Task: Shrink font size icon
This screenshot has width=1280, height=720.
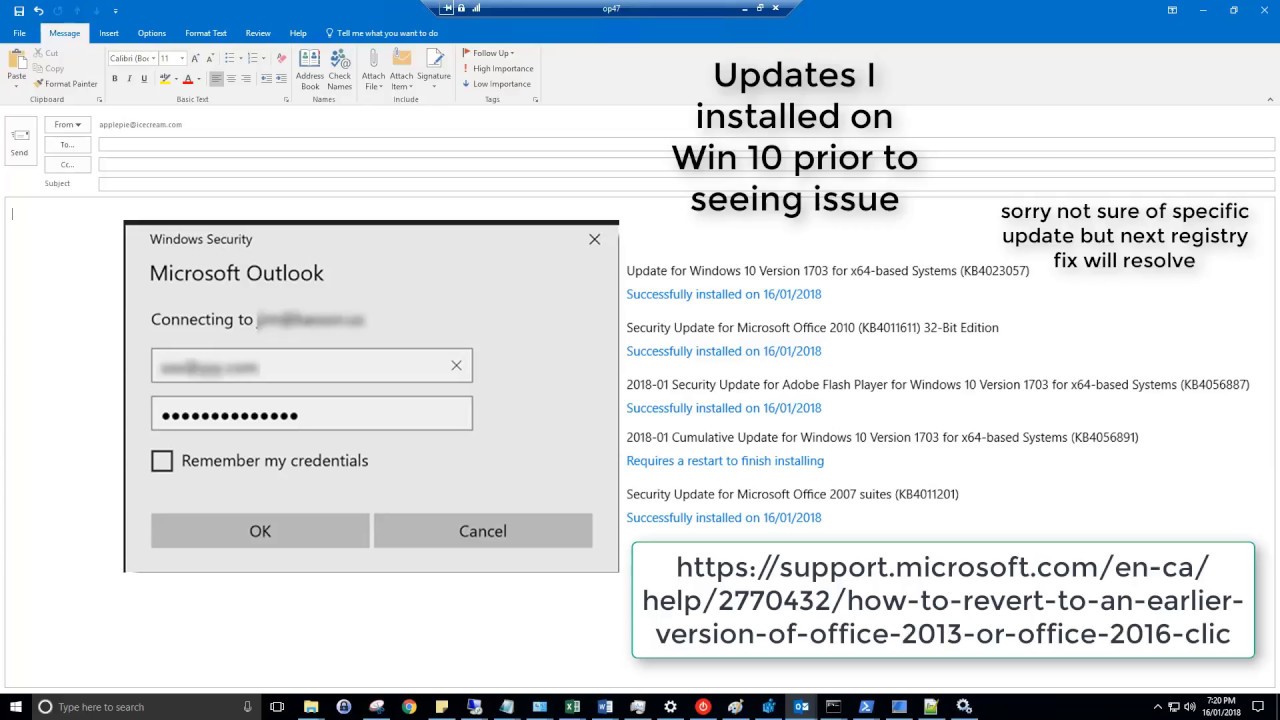Action: (x=209, y=58)
